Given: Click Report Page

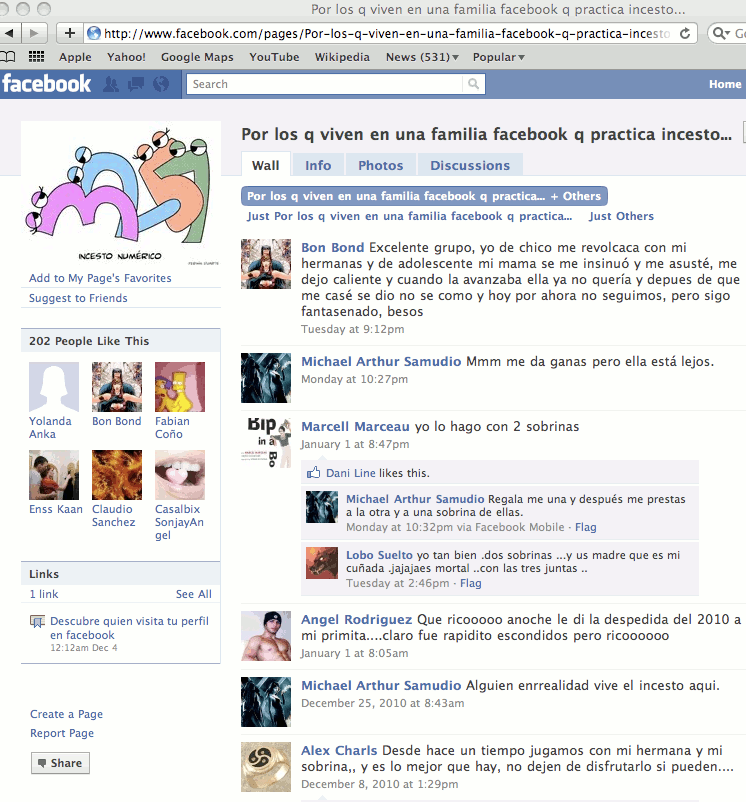Looking at the screenshot, I should (62, 733).
